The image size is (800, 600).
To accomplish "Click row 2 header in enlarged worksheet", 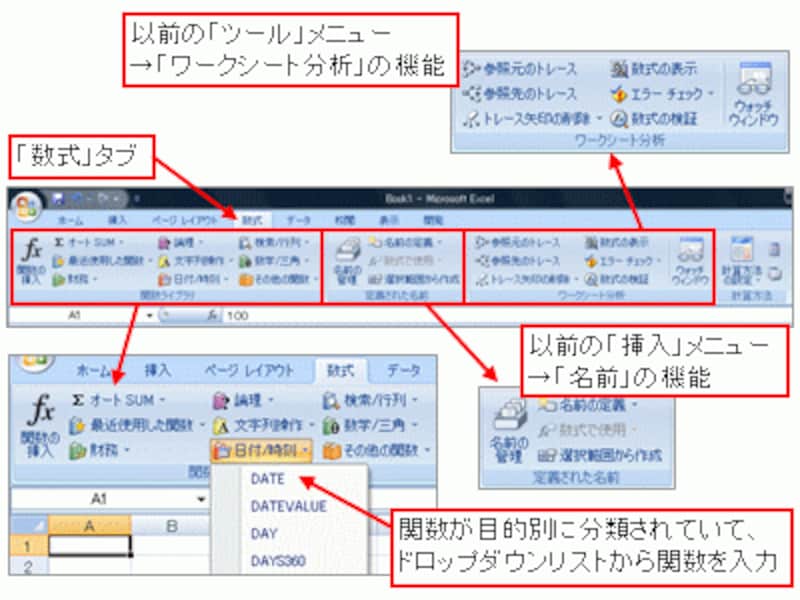I will coord(29,566).
